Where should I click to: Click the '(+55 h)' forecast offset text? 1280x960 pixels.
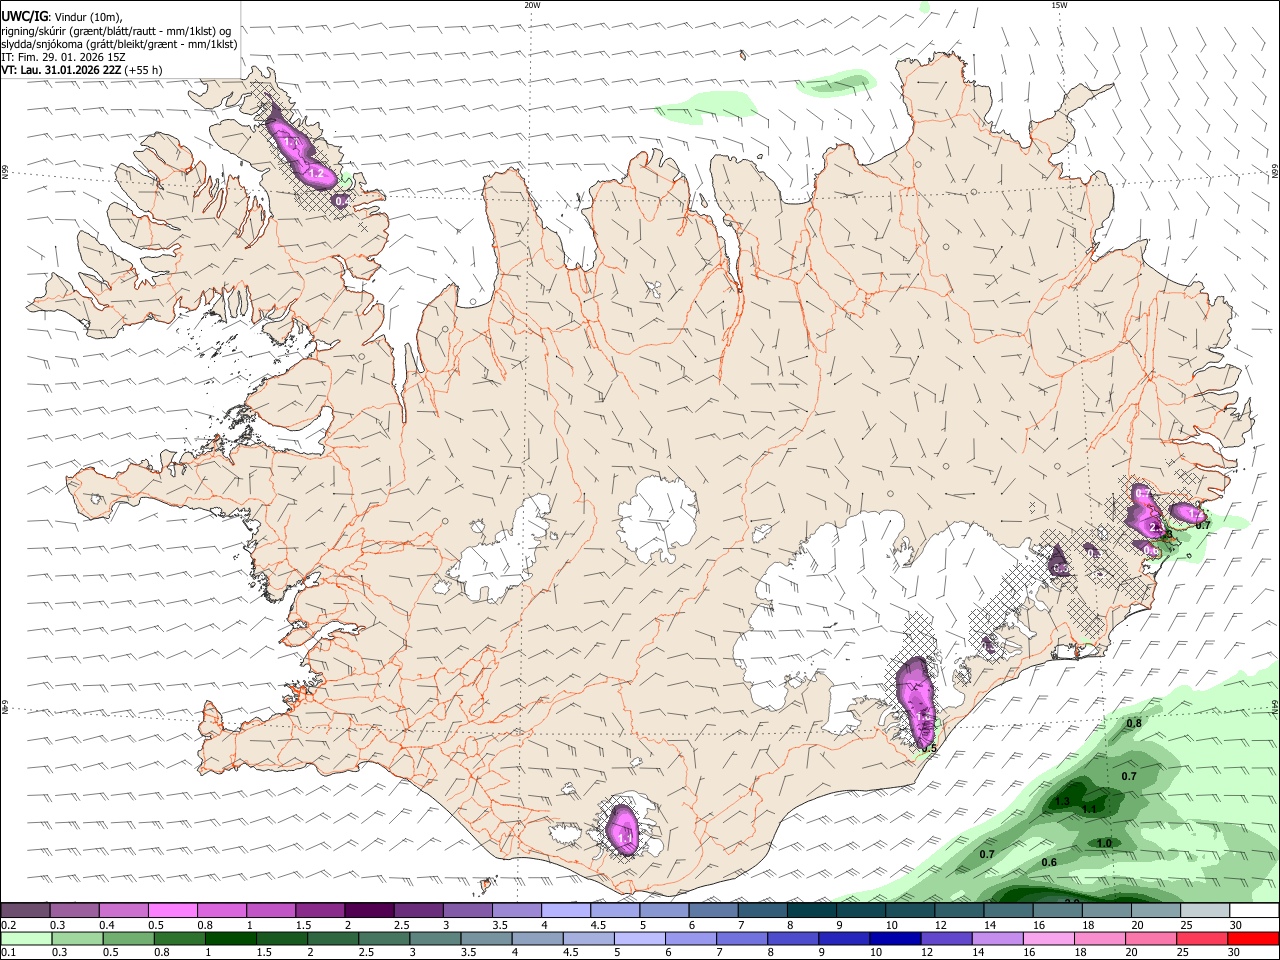tap(144, 70)
